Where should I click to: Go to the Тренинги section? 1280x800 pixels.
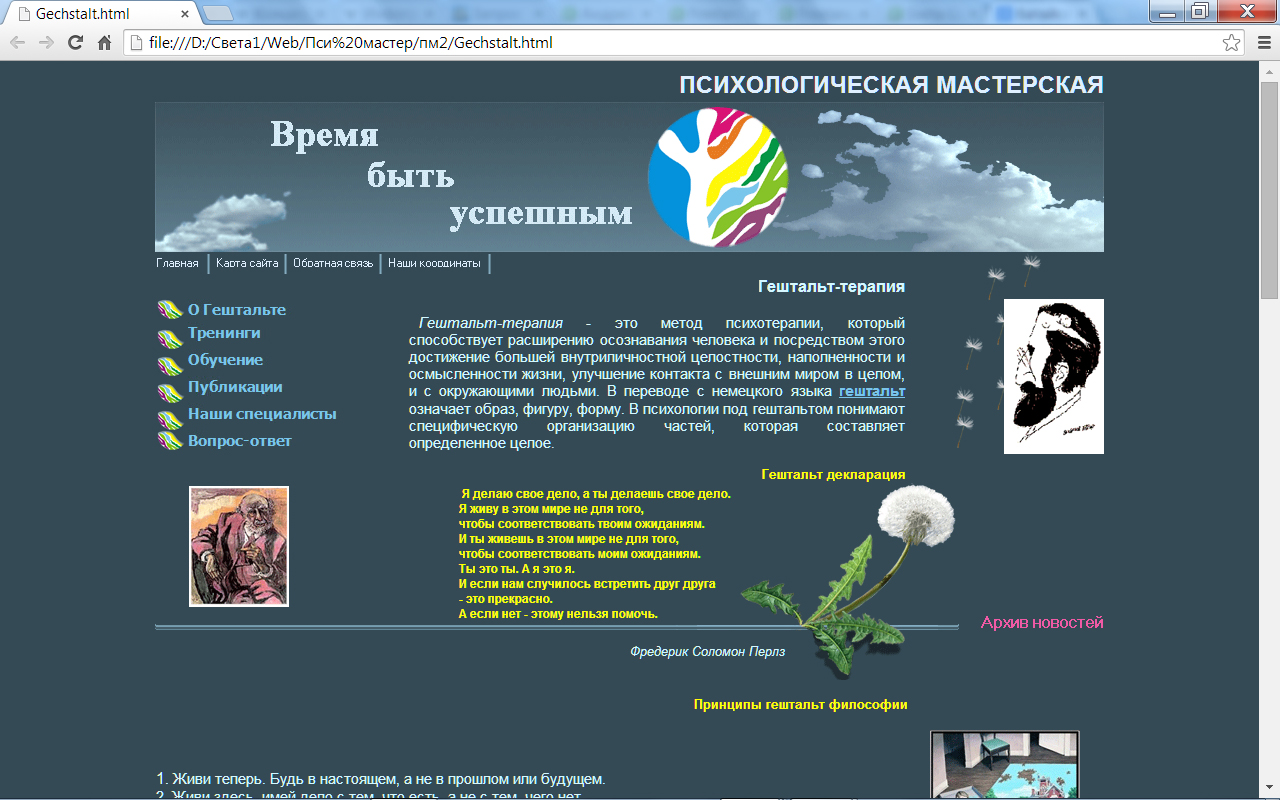(224, 333)
